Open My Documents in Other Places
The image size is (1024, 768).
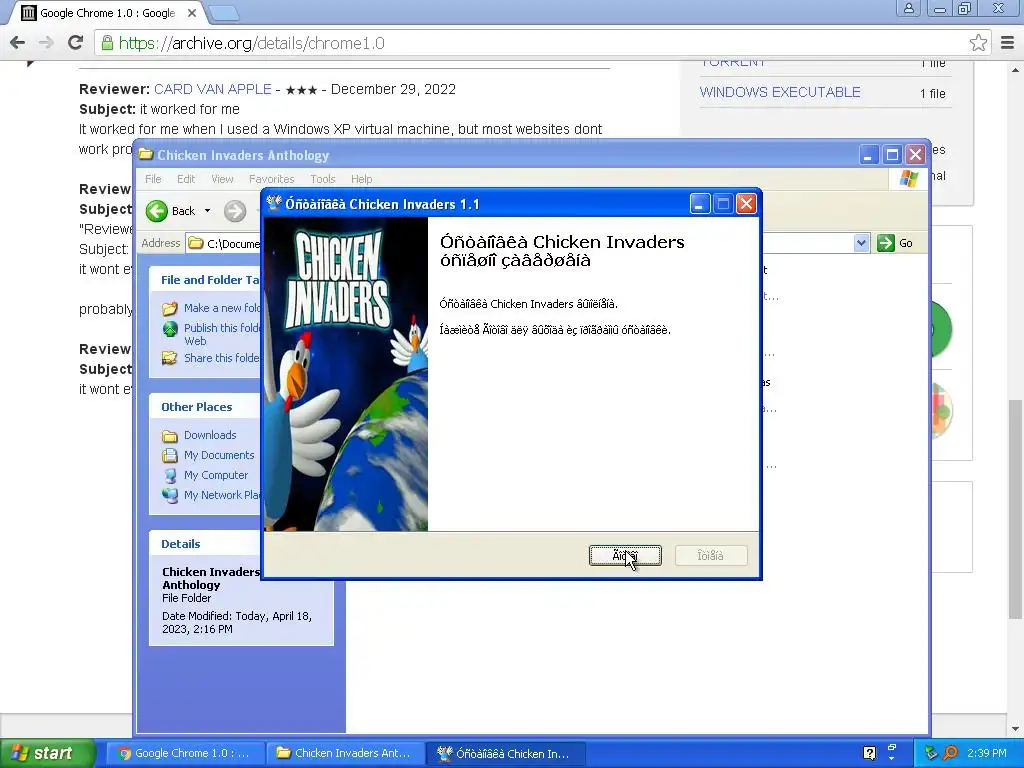point(219,455)
